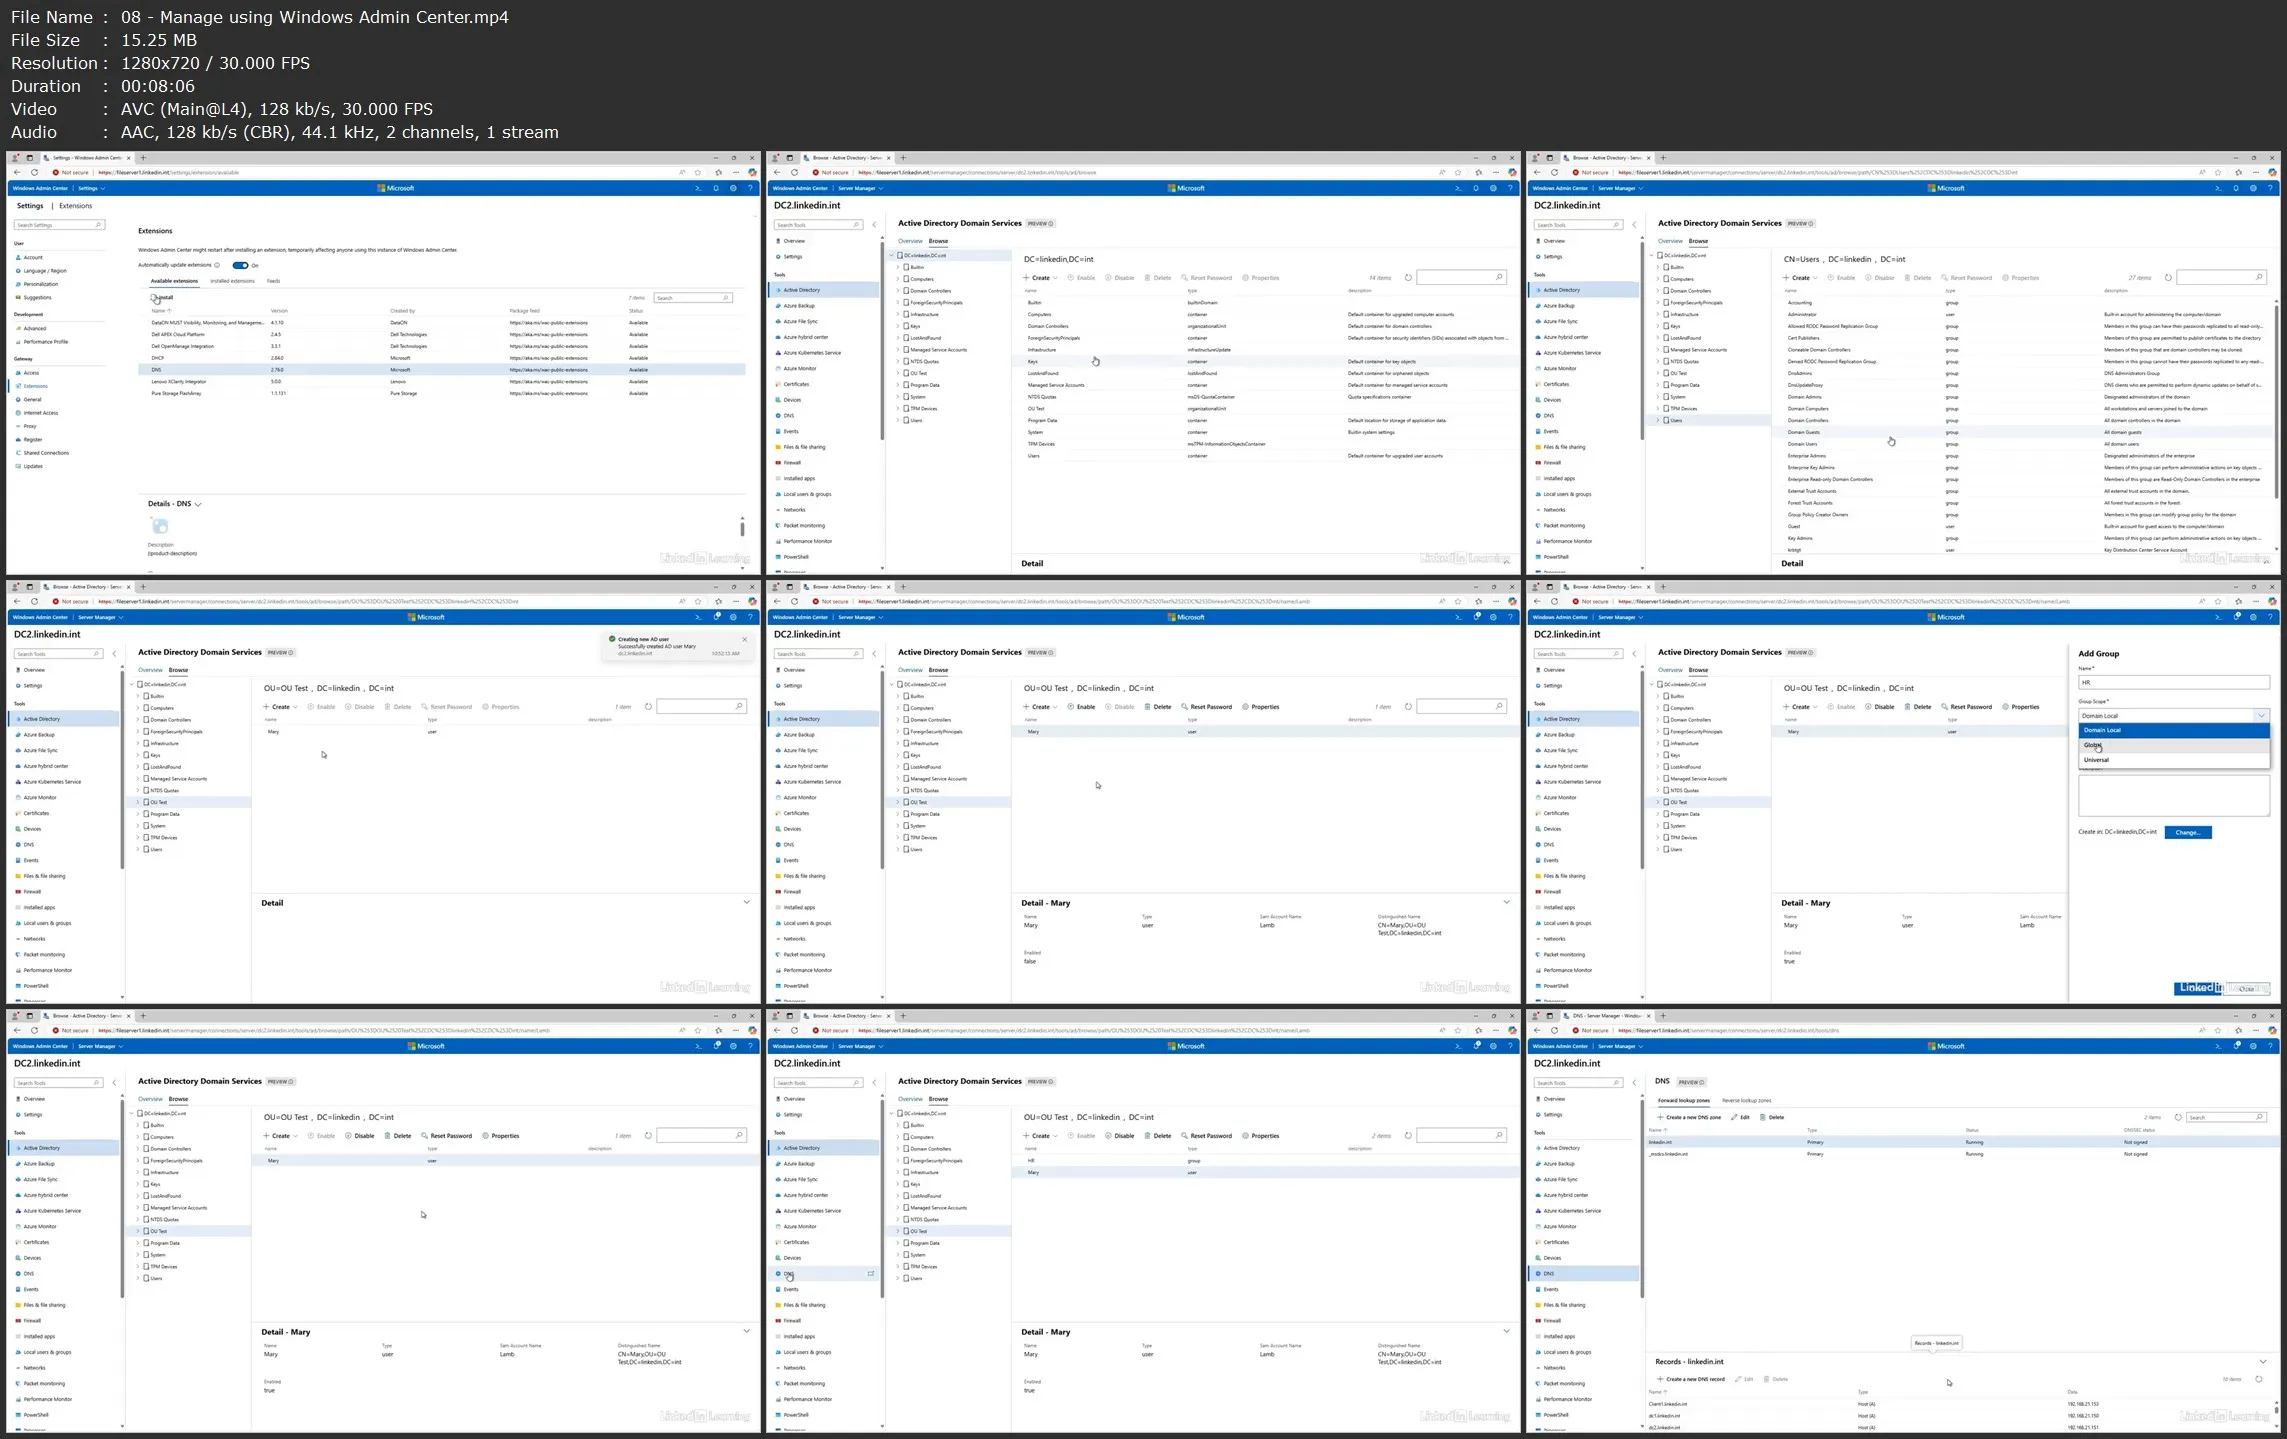
Task: Select the DHCP extension row
Action: point(442,358)
